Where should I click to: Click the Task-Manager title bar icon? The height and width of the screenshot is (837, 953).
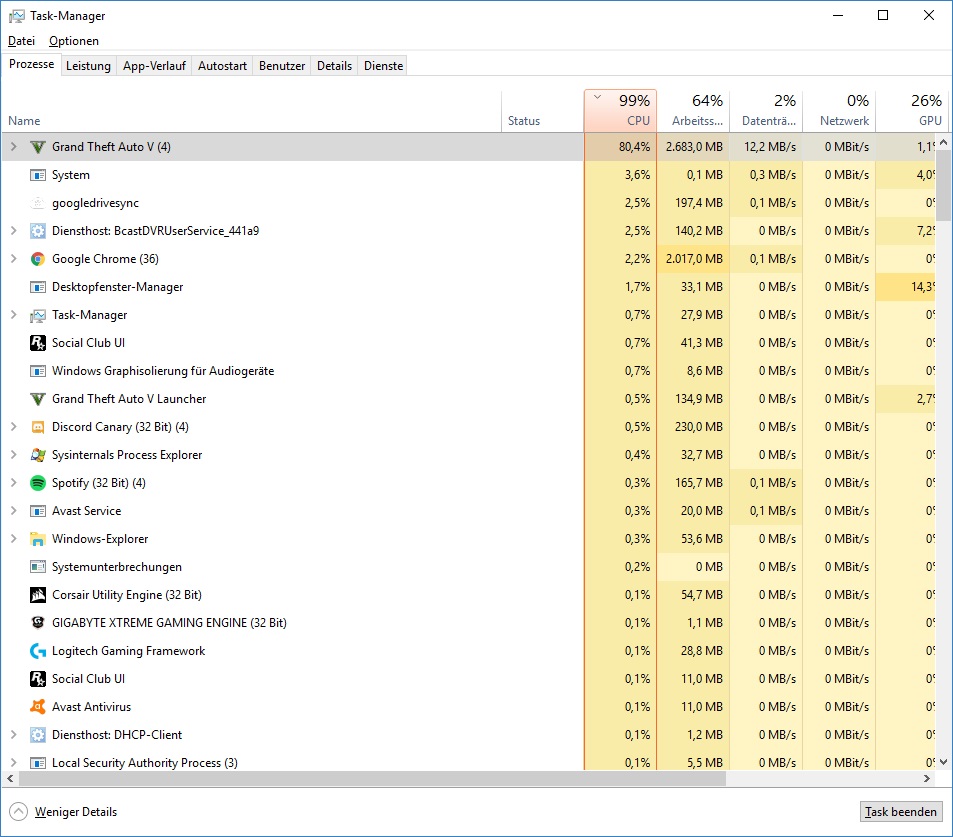pos(17,16)
